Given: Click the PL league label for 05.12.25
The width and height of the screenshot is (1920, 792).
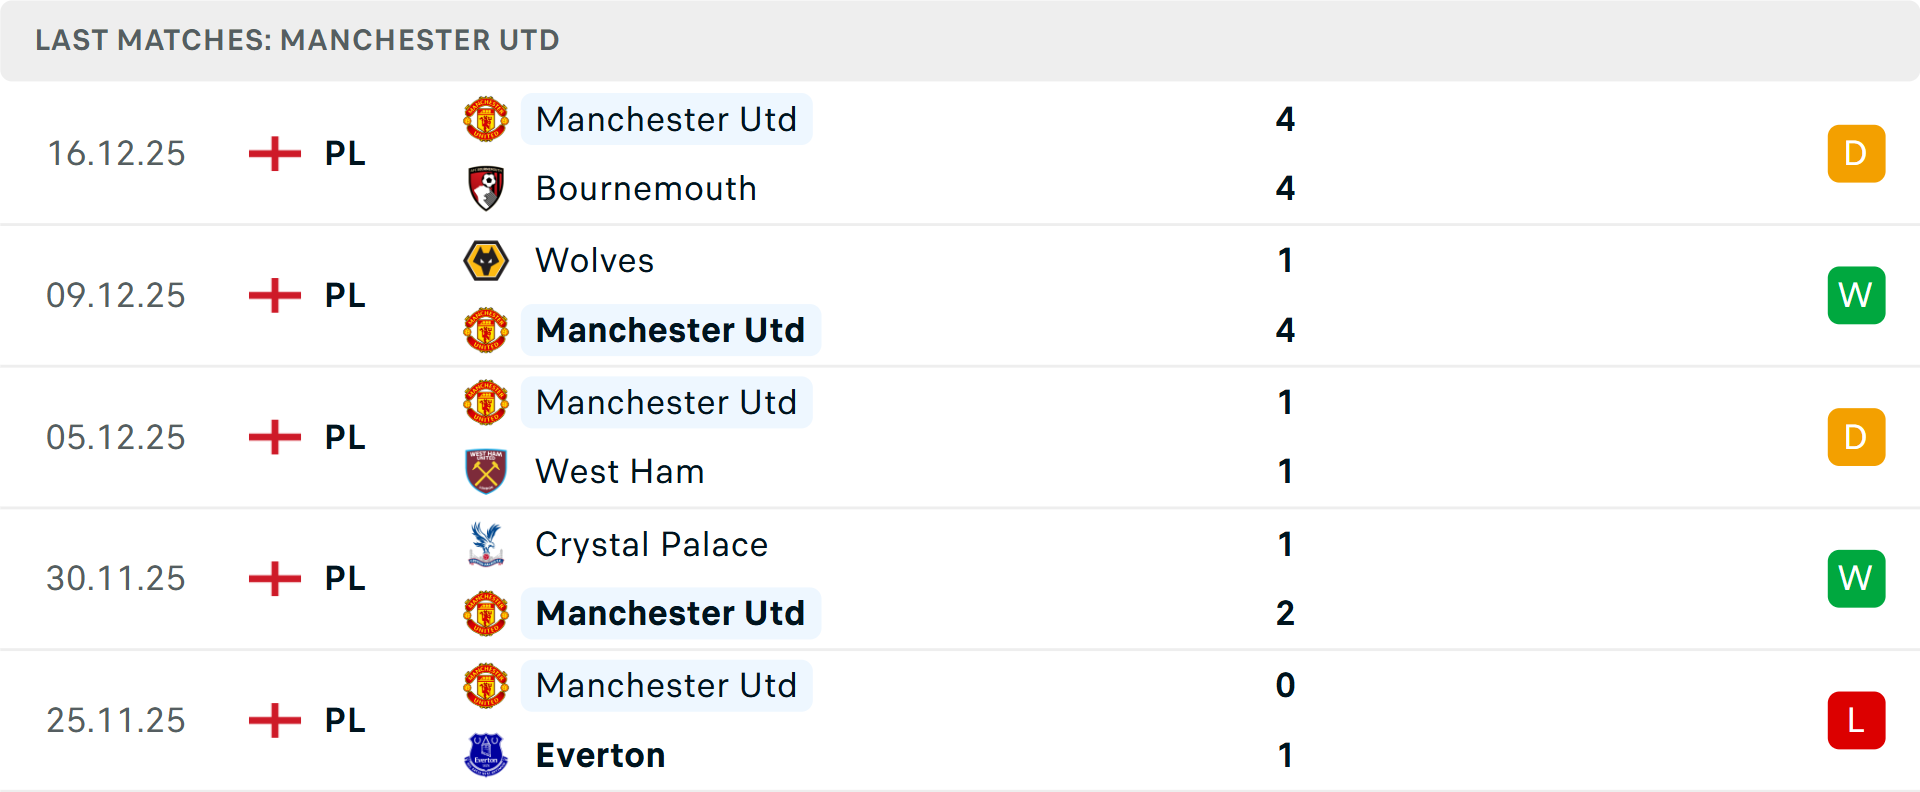Looking at the screenshot, I should pos(345,437).
